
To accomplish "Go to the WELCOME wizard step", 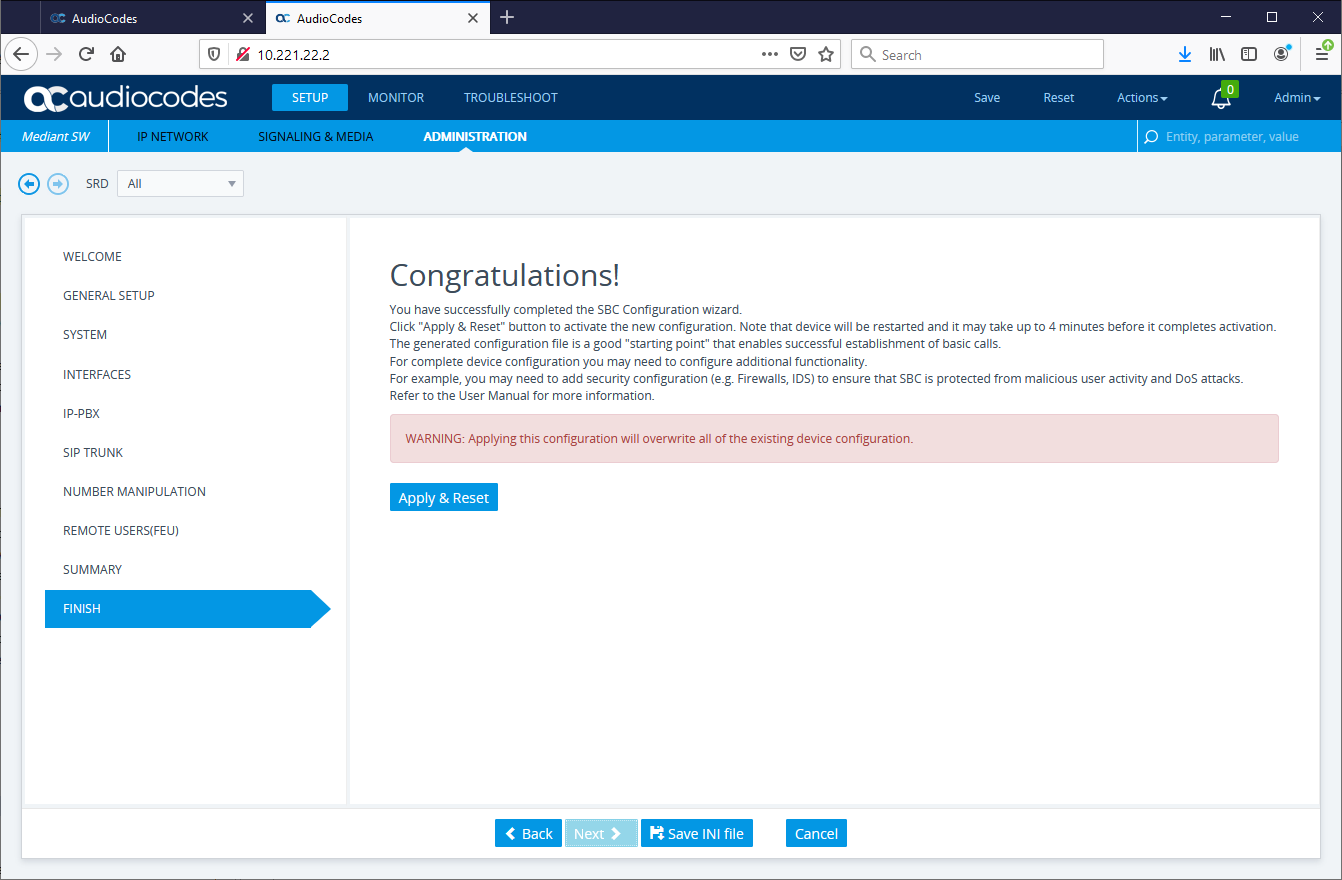I will (x=92, y=257).
